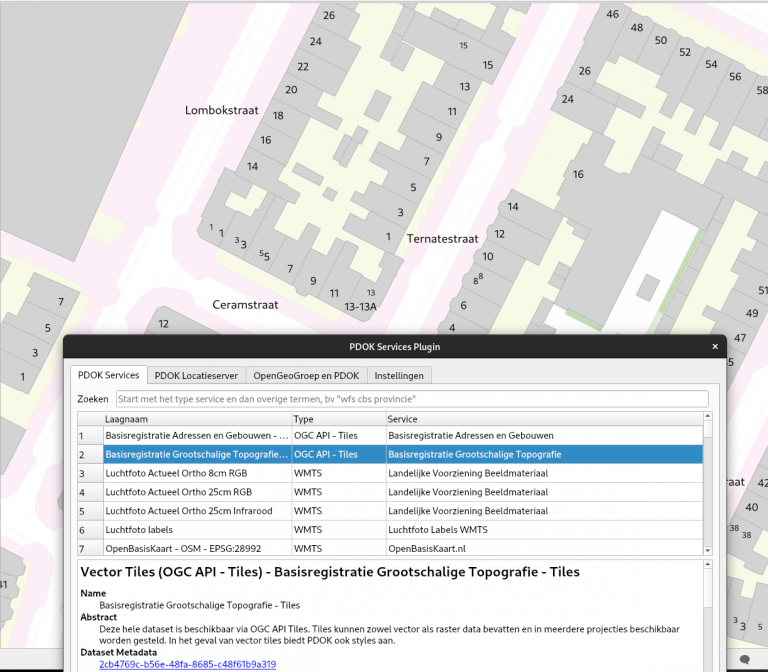Screen dimensions: 768x672
Task: Select row header number 1
Action: 90,436
